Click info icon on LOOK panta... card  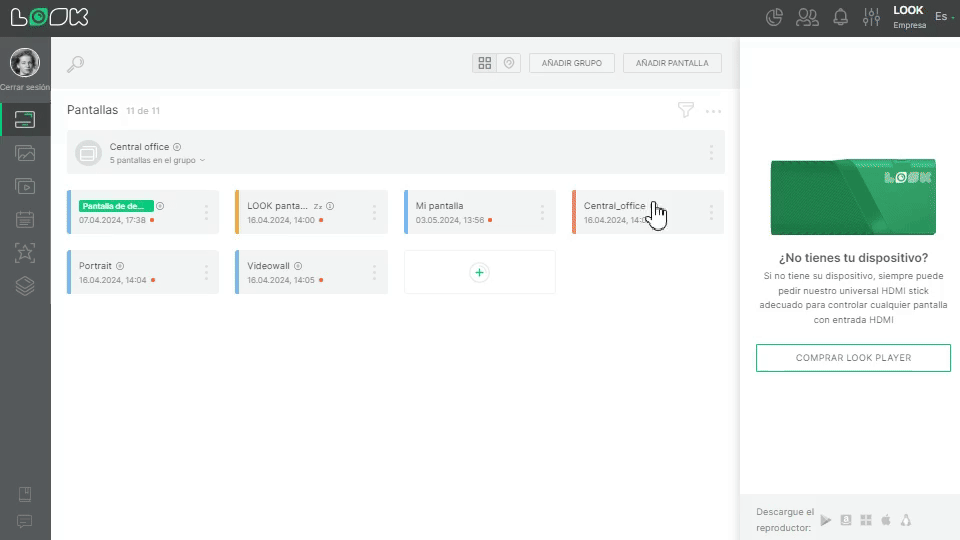(x=330, y=206)
